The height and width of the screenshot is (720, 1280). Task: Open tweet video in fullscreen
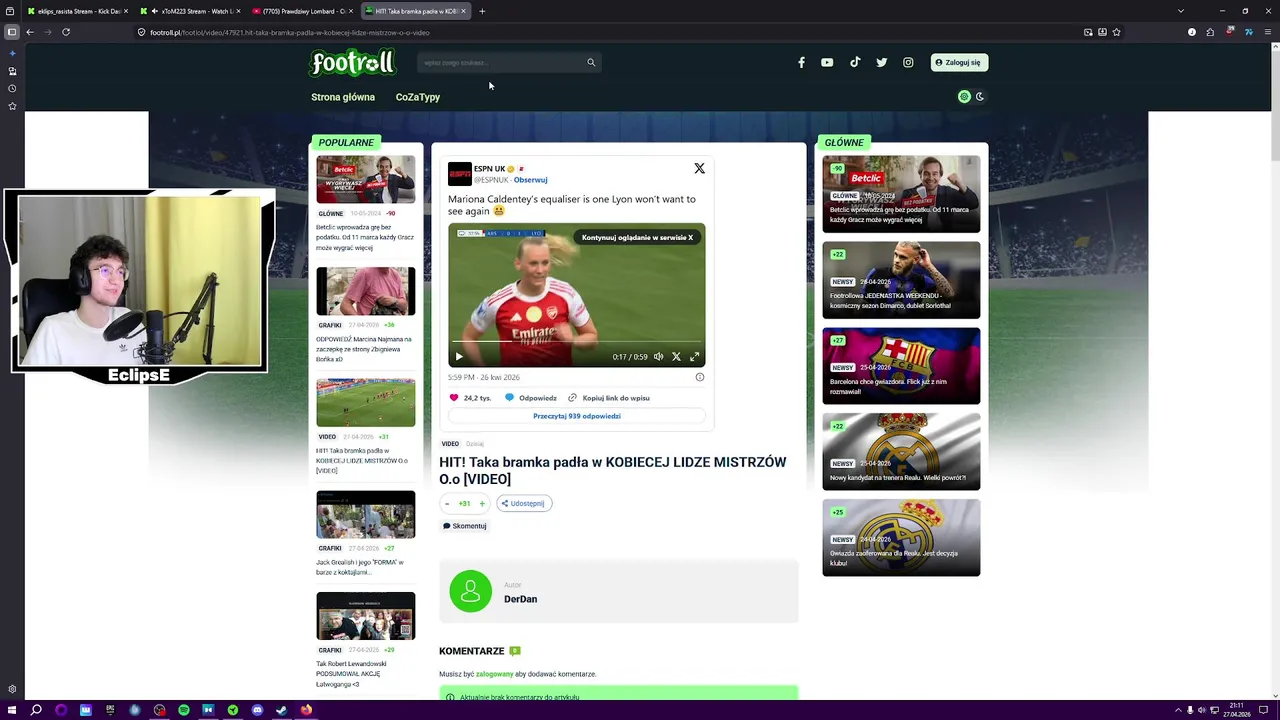pyautogui.click(x=694, y=357)
